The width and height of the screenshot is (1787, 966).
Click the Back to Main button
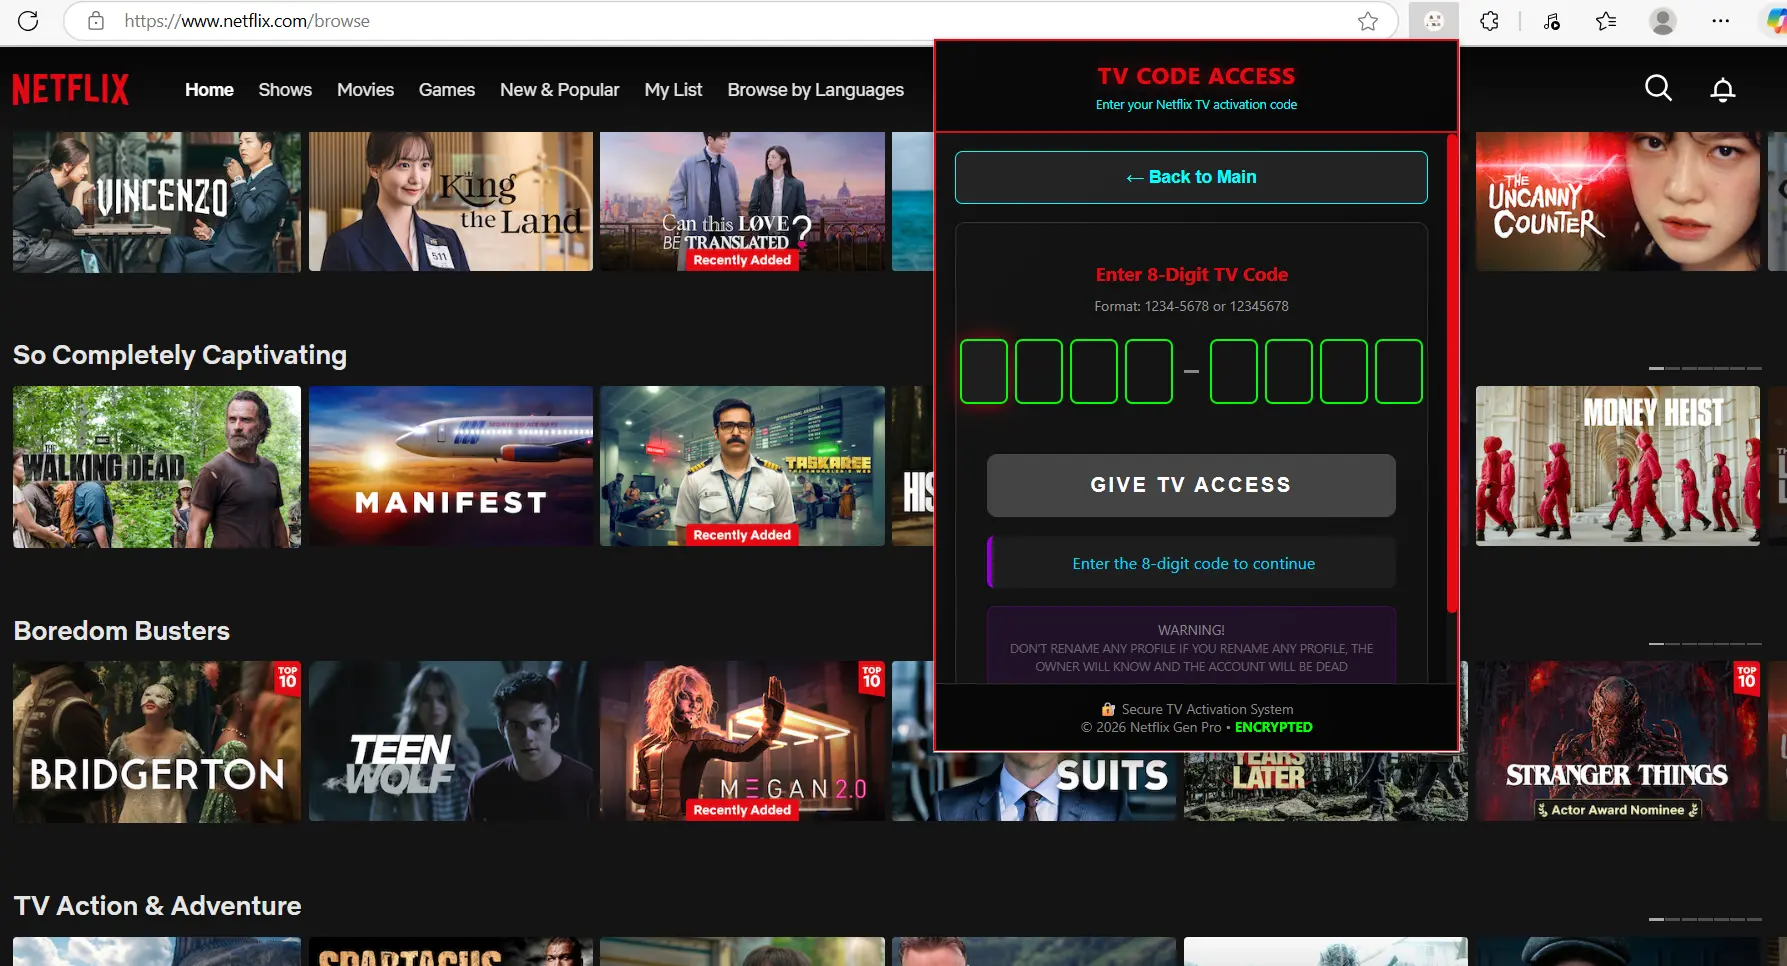[x=1191, y=177]
